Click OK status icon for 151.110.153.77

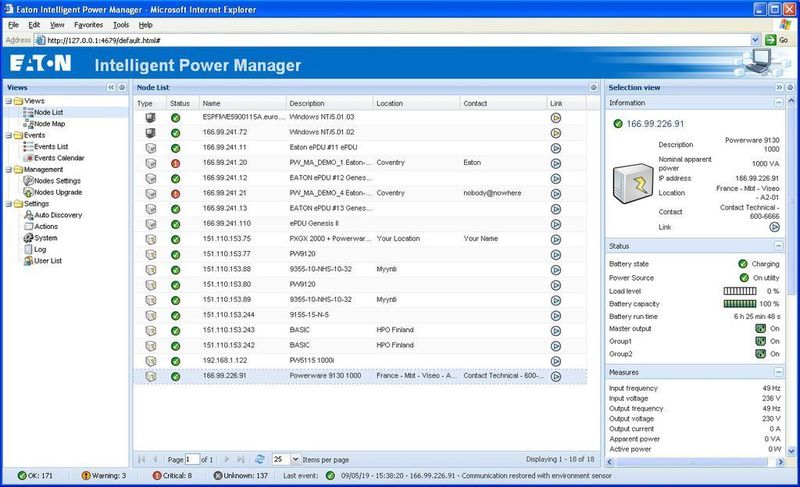click(176, 254)
